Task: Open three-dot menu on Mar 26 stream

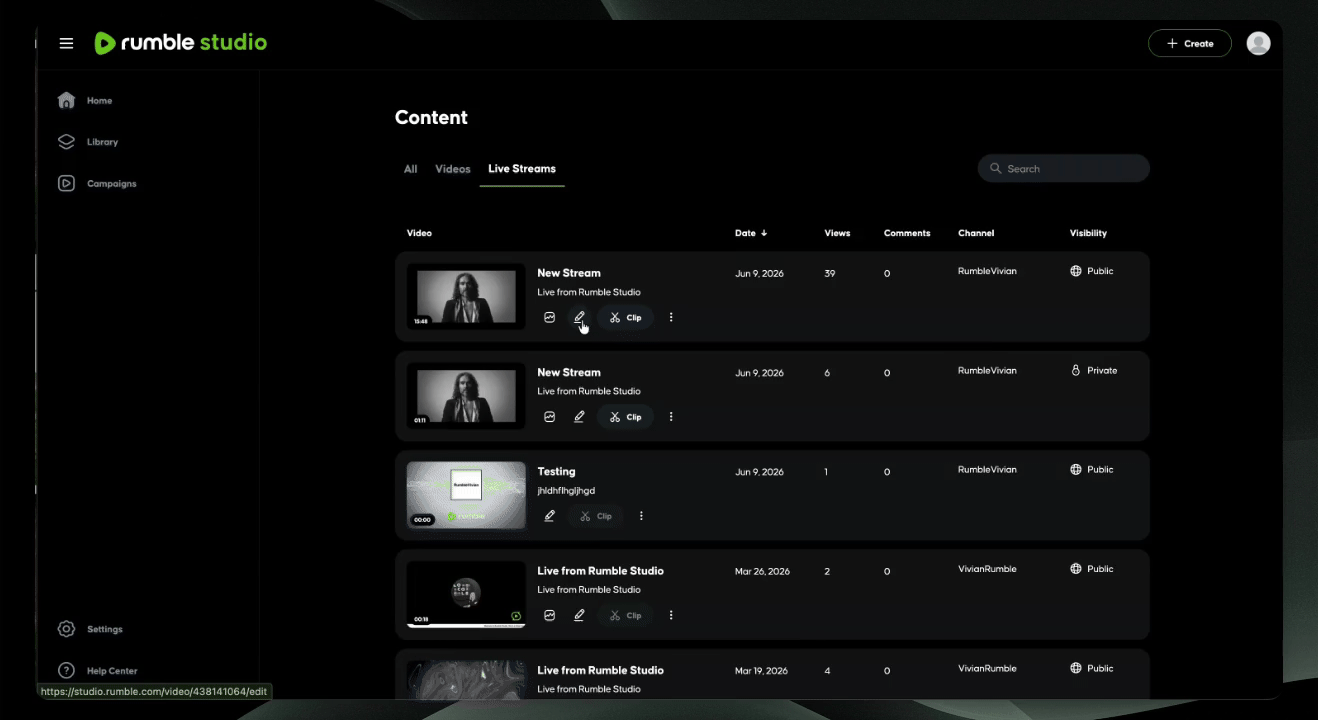Action: click(x=671, y=615)
